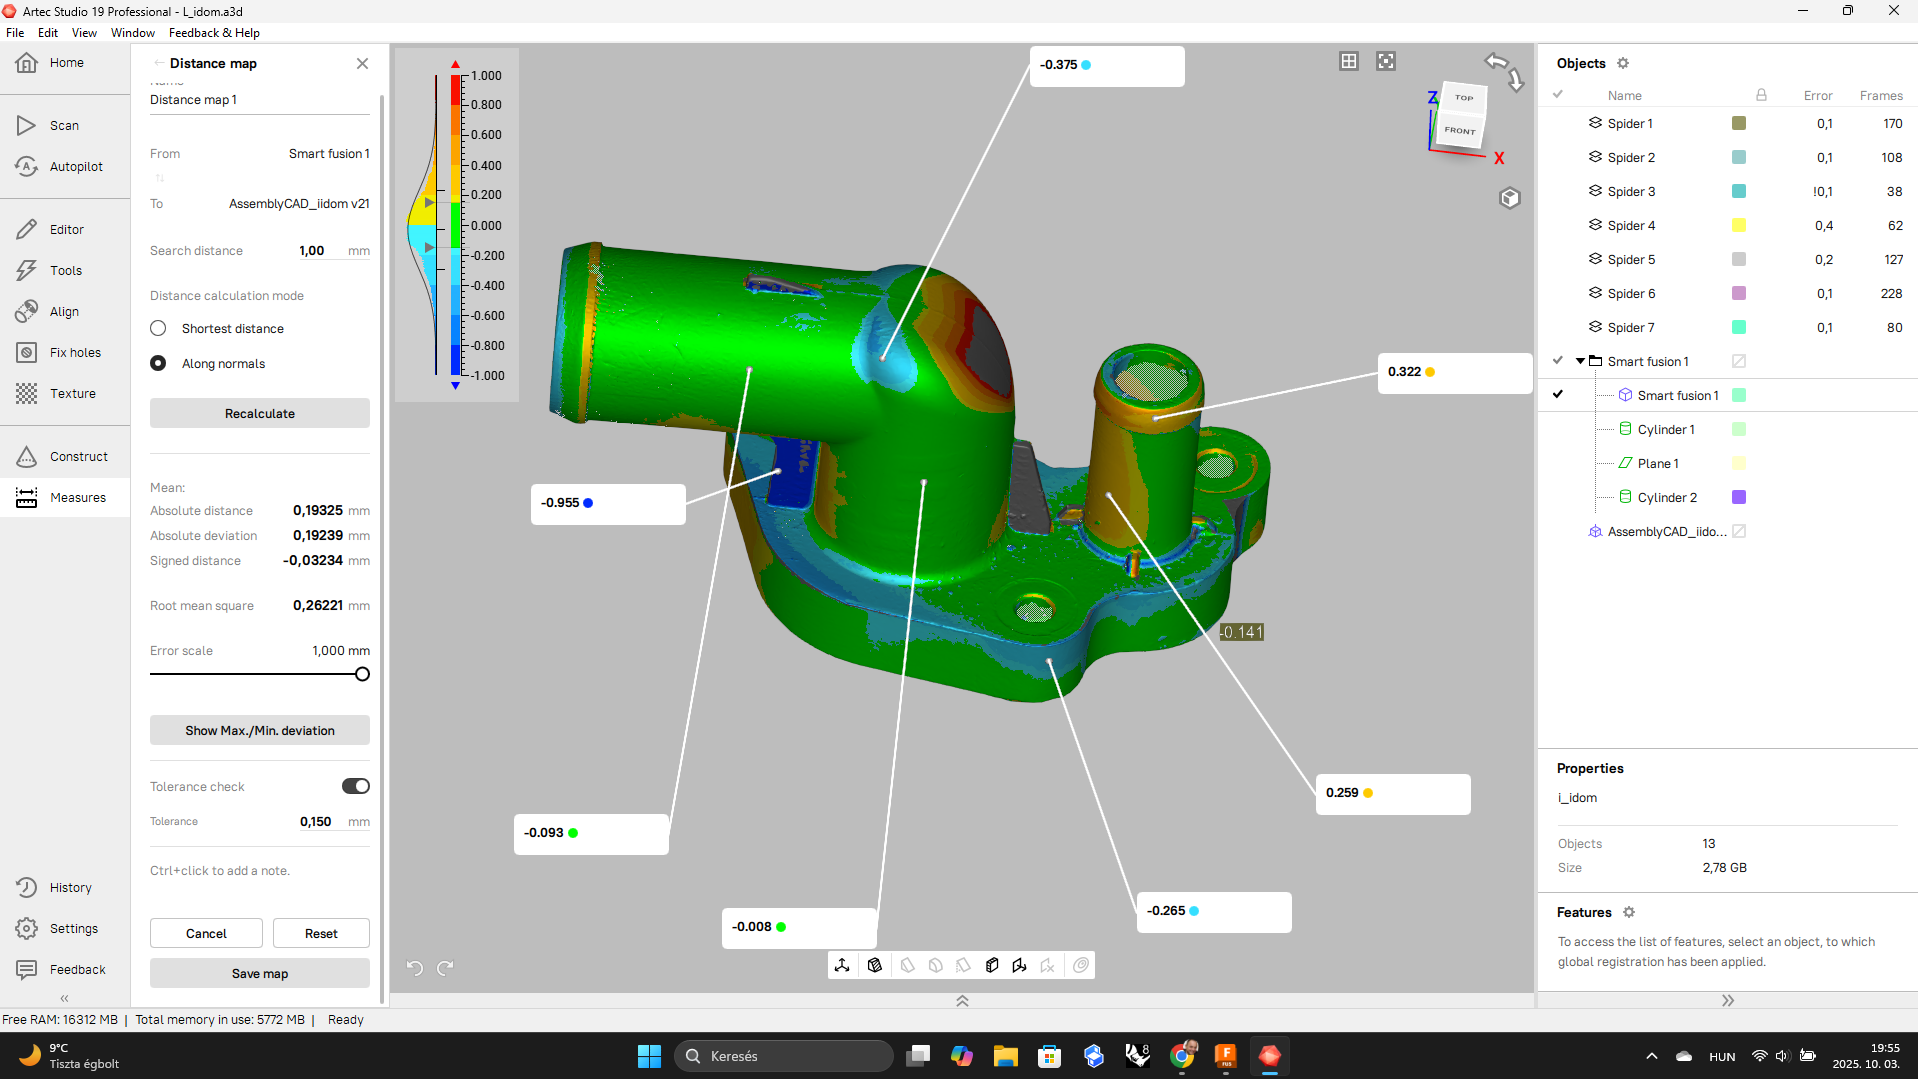
Task: Collapse the Smart fusion 1 group
Action: coord(1580,361)
